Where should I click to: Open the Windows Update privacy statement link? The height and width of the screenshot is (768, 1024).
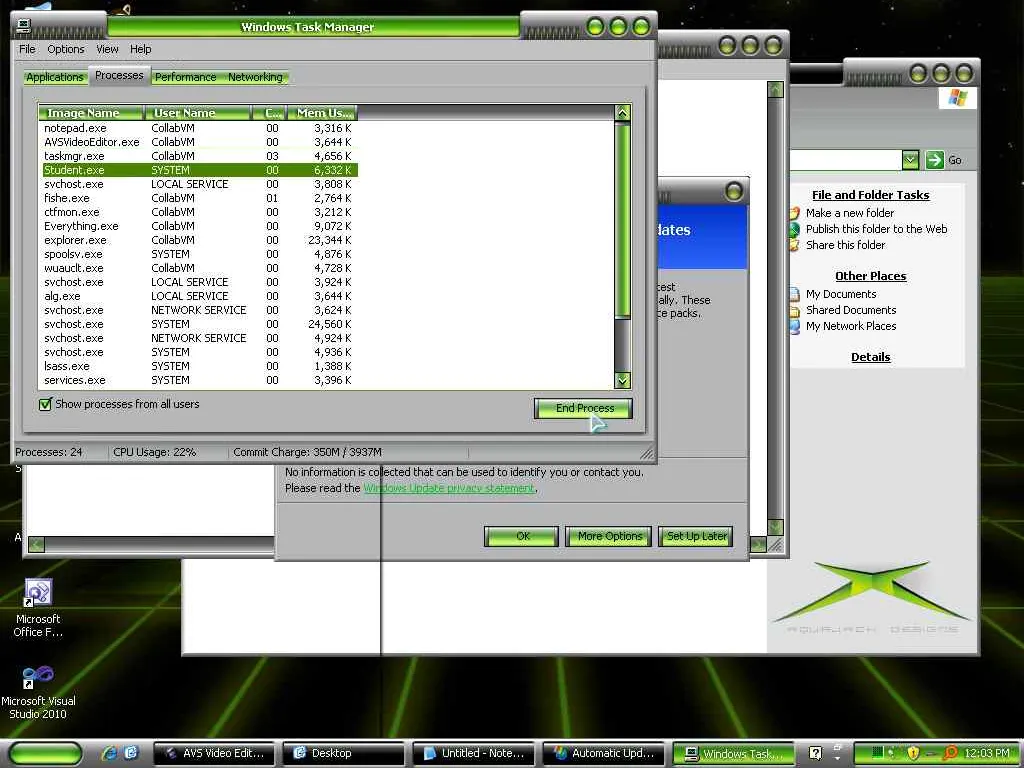click(449, 488)
